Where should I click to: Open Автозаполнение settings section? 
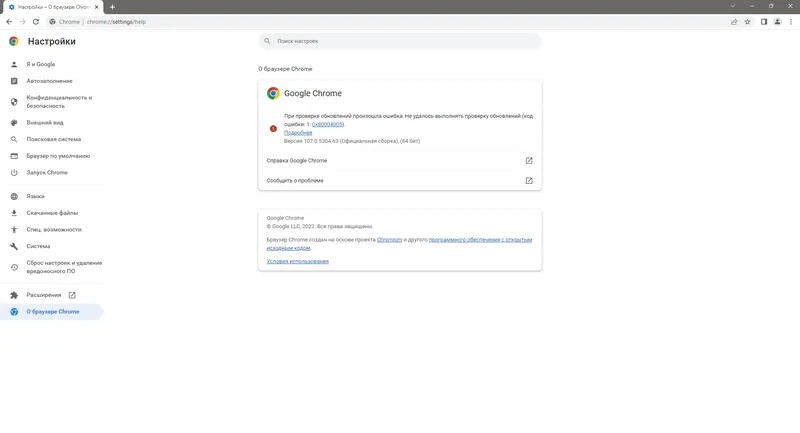[x=49, y=81]
